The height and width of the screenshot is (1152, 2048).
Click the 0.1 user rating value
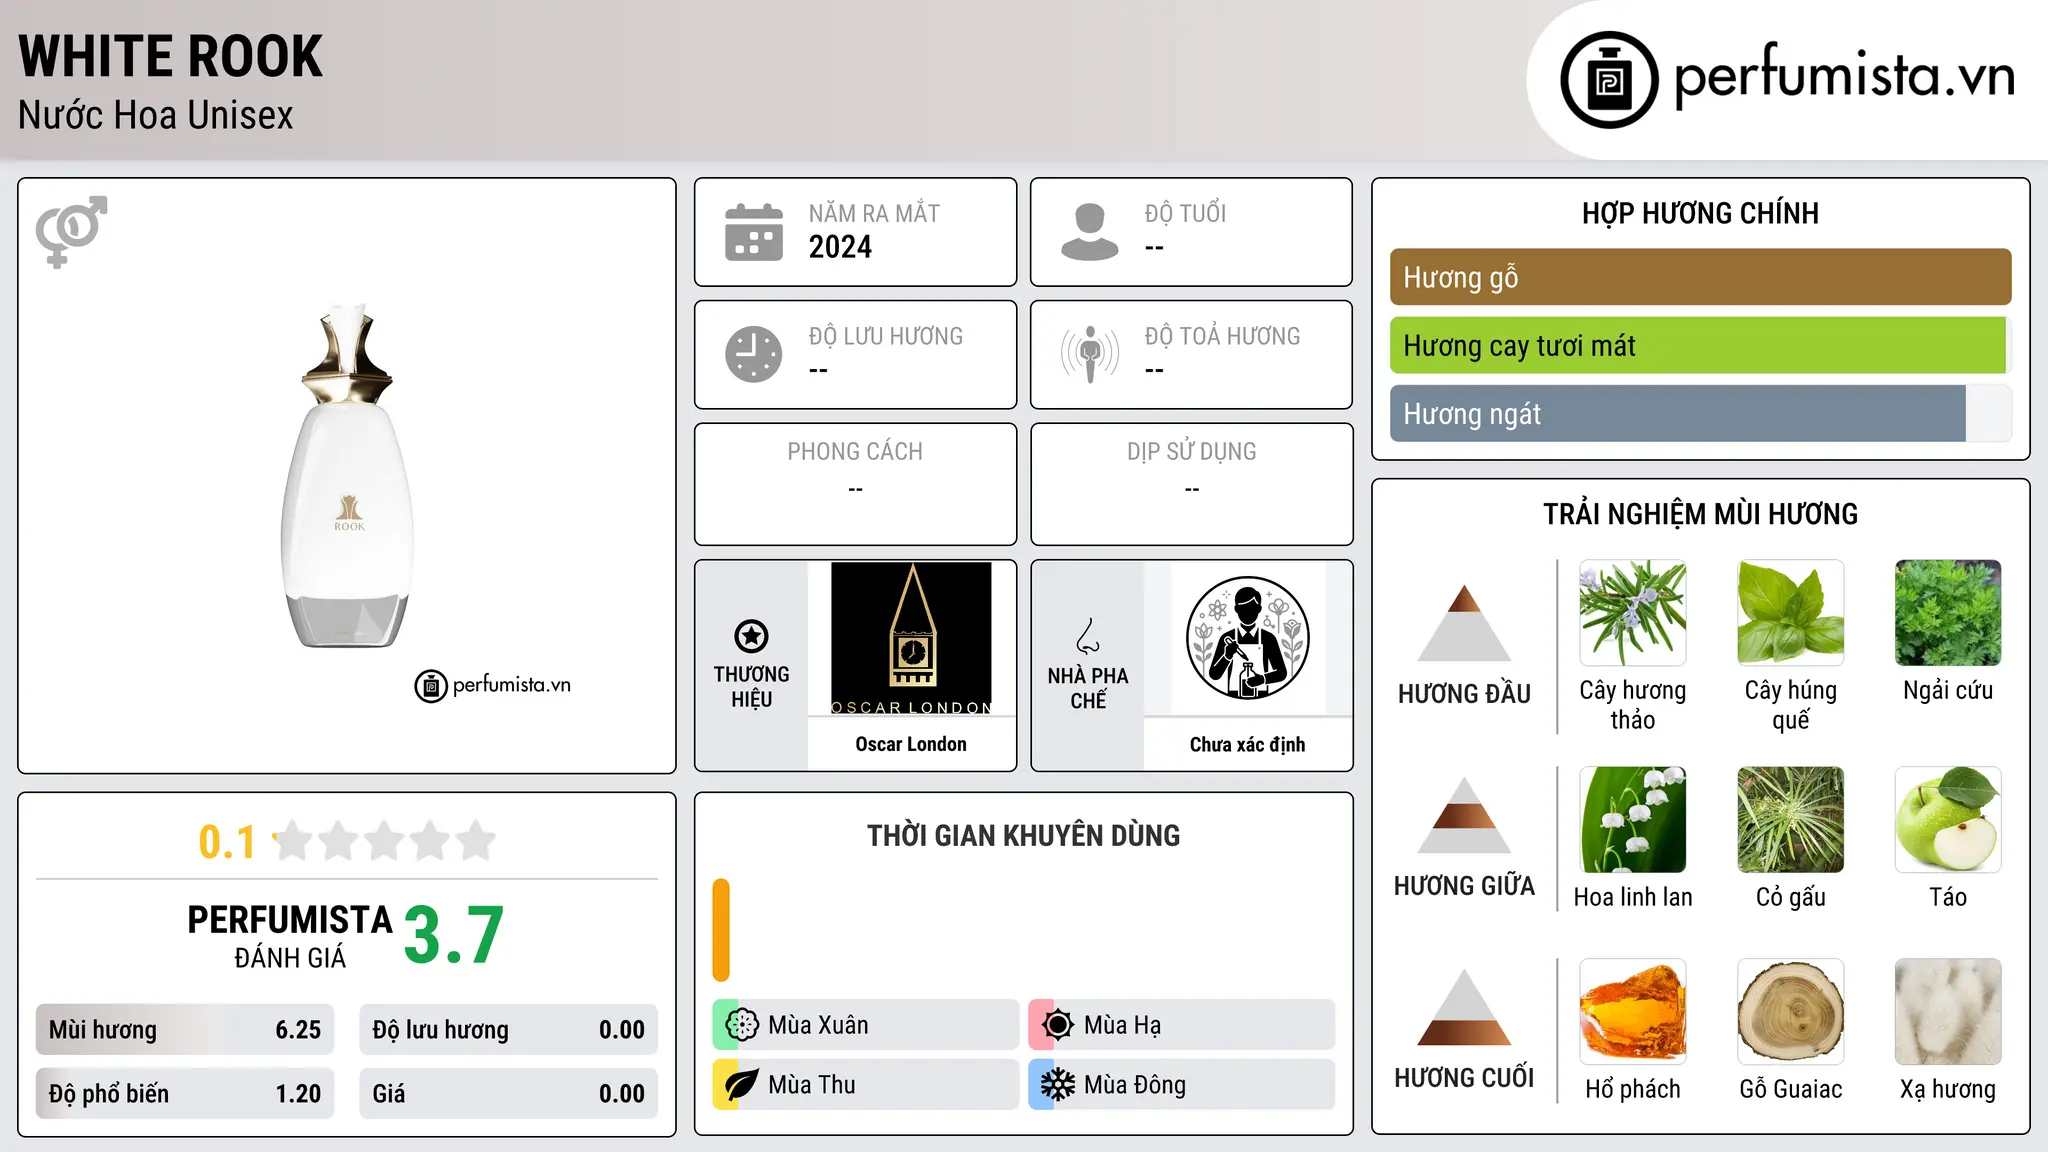click(x=227, y=842)
